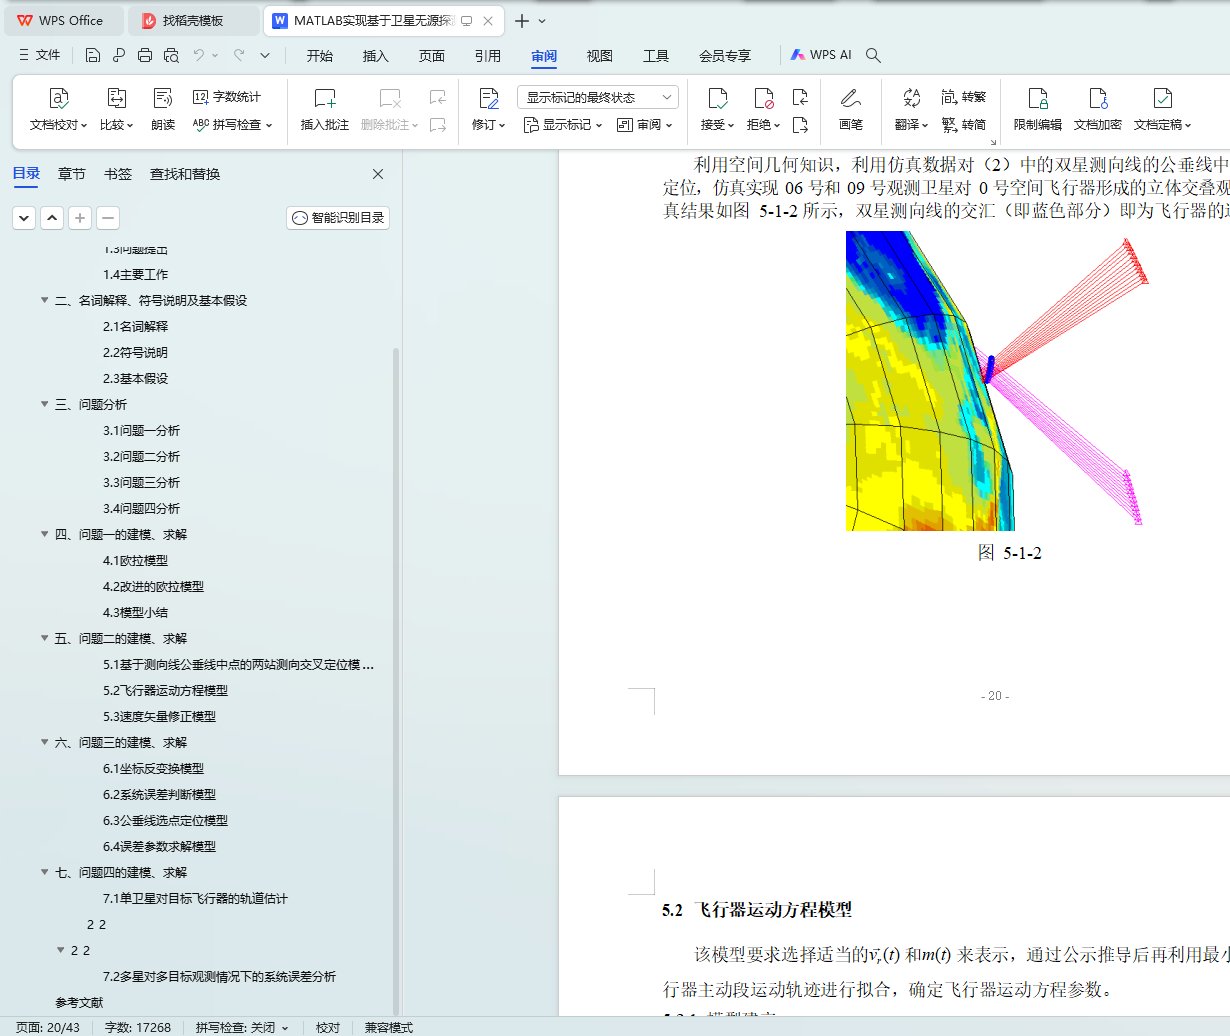This screenshot has height=1036, width=1230.
Task: Click 页面: 20/43 in status bar
Action: pos(47,1027)
